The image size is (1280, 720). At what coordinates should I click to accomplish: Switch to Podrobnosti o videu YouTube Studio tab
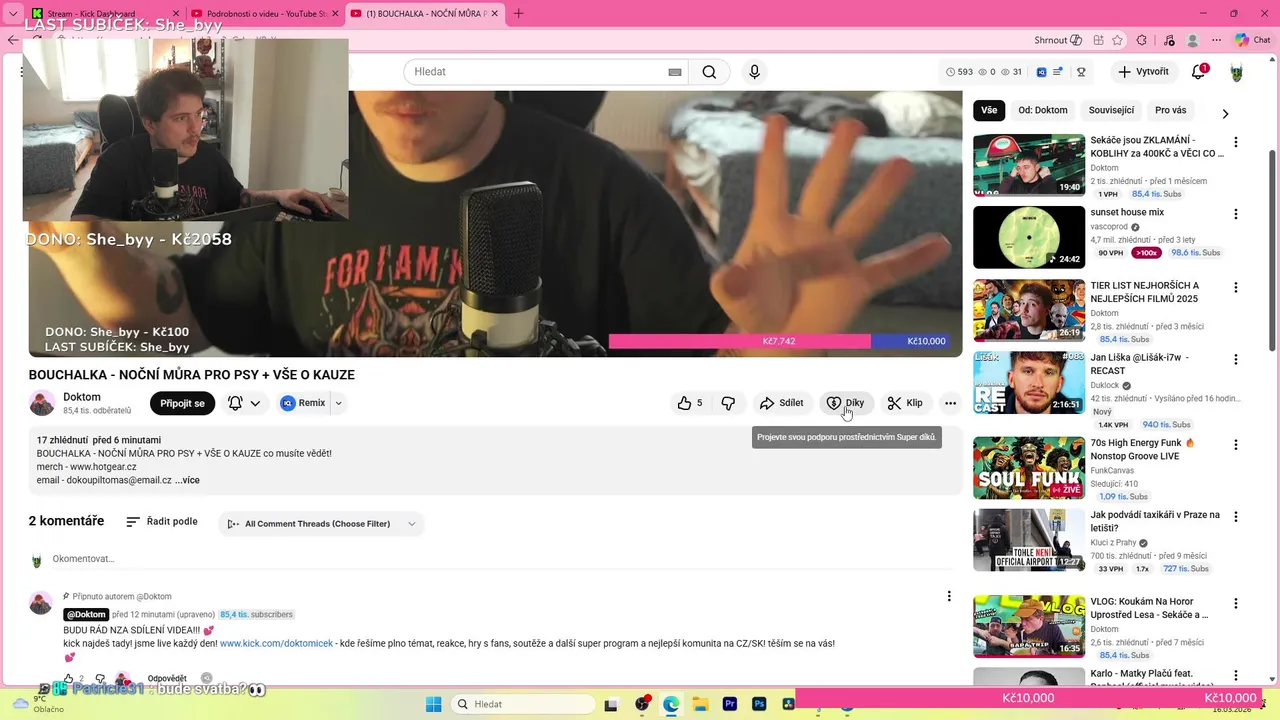tap(265, 14)
